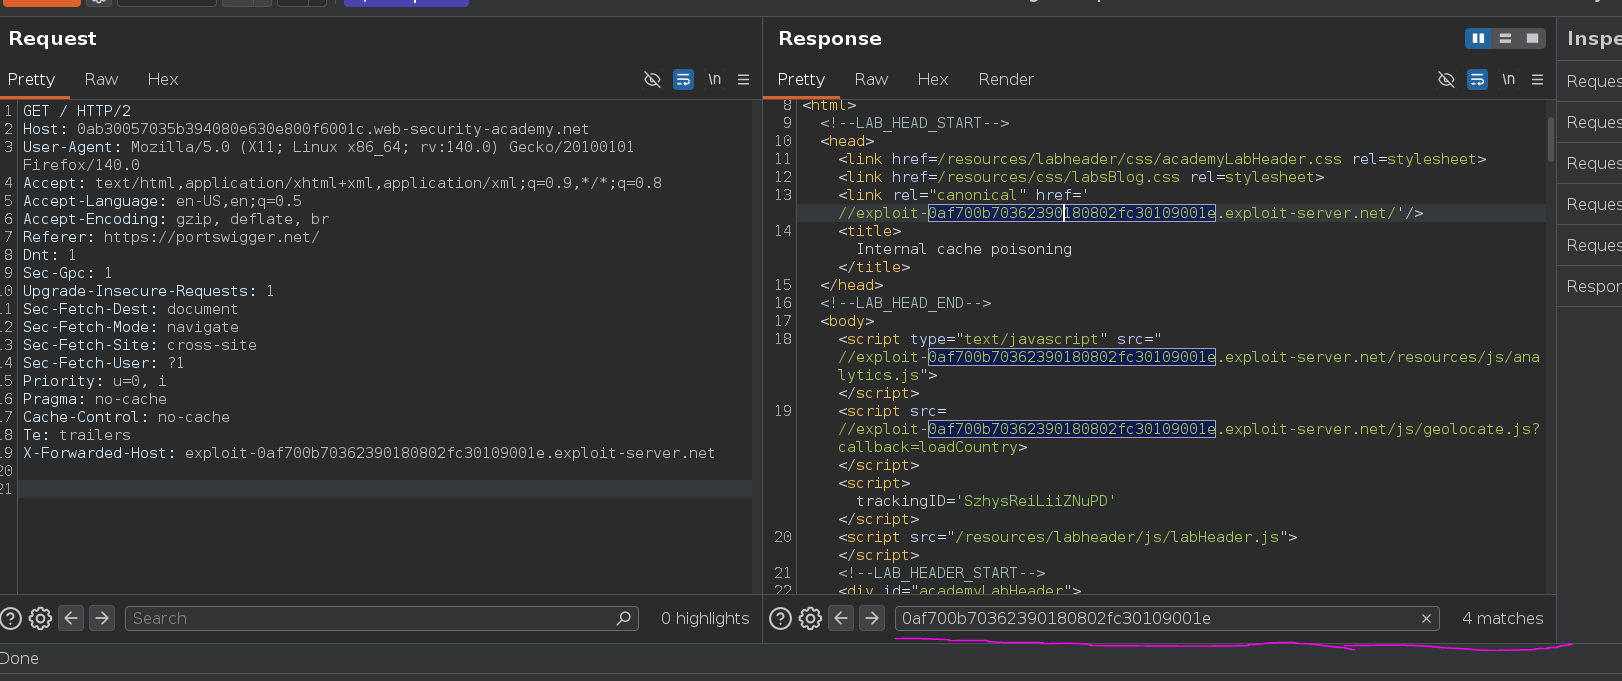Switch Request view to Raw tab

point(101,79)
